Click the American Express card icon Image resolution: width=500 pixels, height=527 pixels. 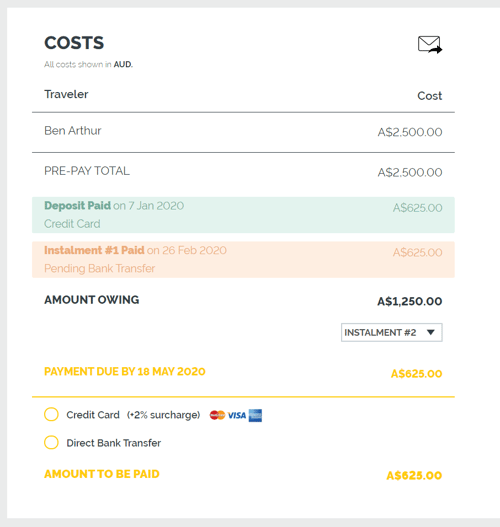tap(255, 415)
